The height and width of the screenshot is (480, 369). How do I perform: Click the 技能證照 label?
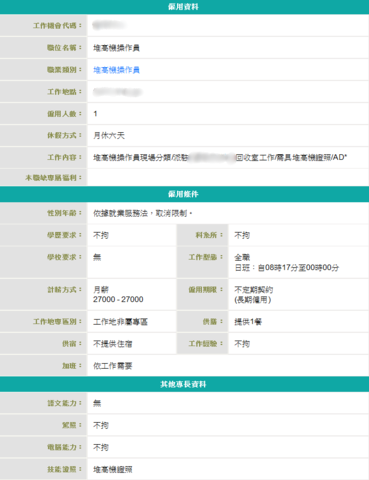[x=64, y=469]
